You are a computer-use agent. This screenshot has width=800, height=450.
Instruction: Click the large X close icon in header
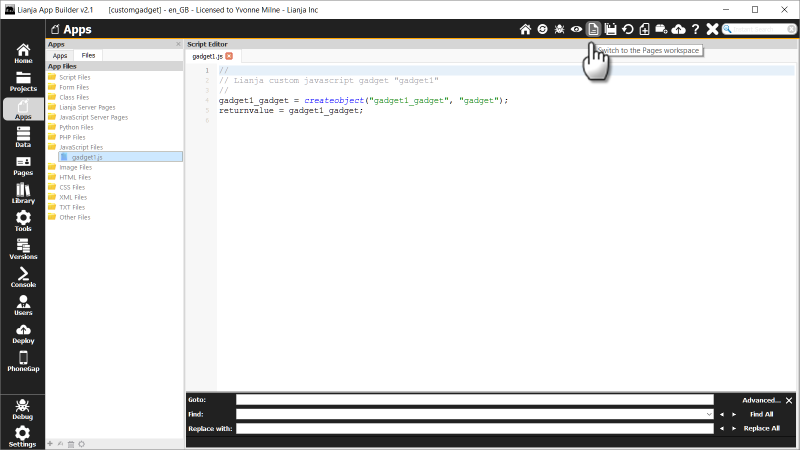tap(712, 30)
